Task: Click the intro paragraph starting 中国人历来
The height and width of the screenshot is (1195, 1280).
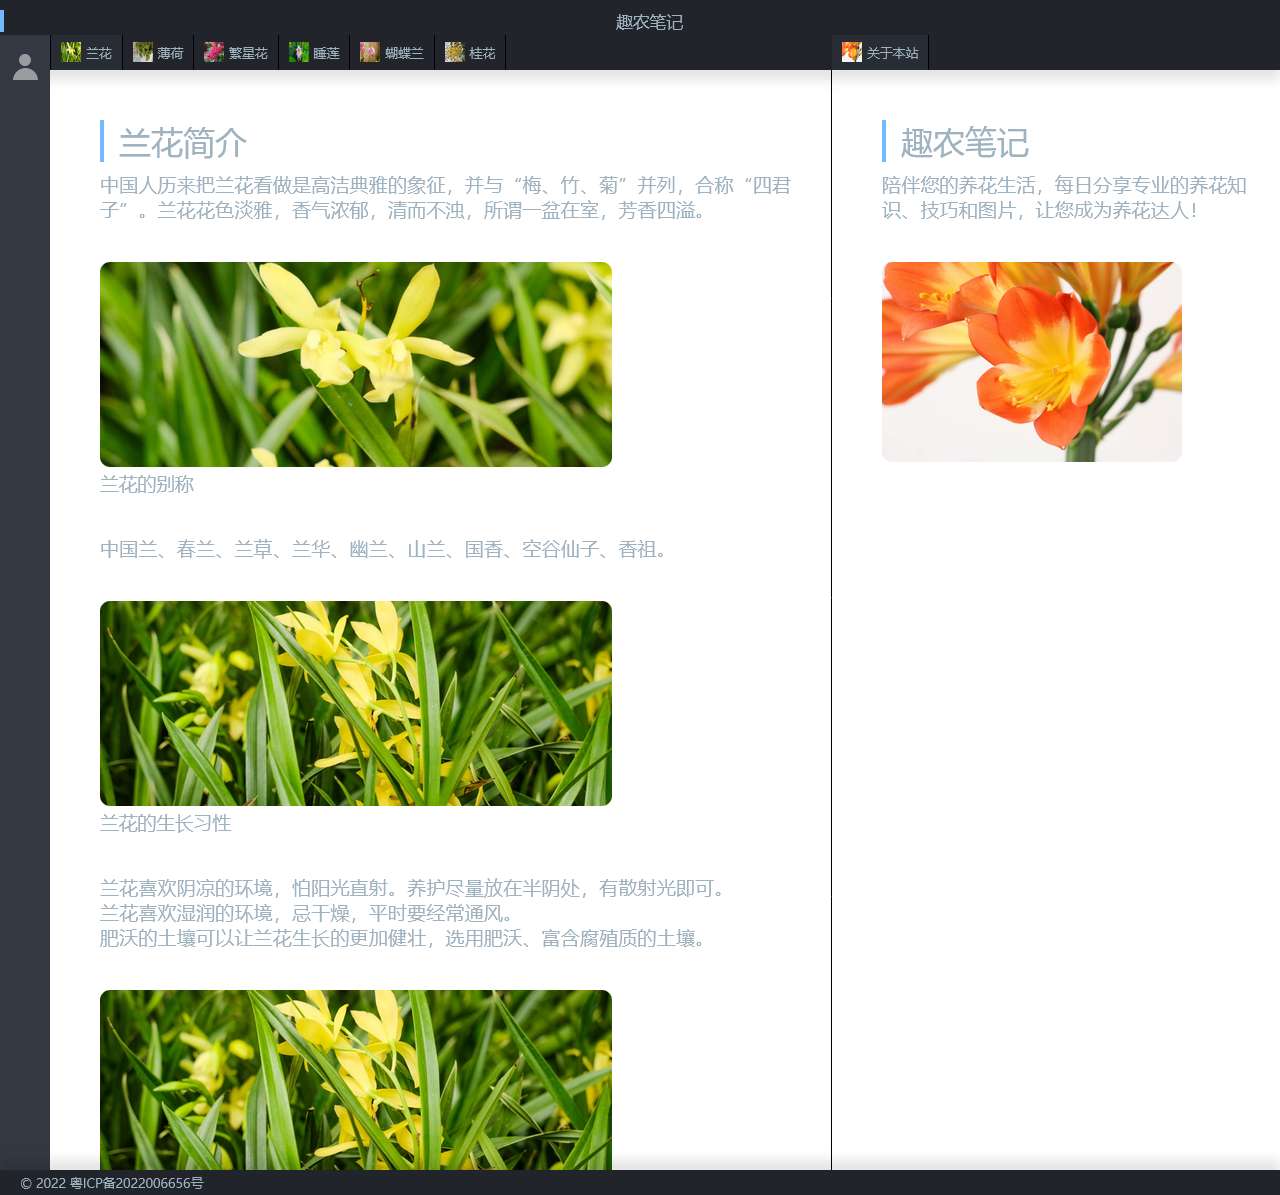Action: 446,198
